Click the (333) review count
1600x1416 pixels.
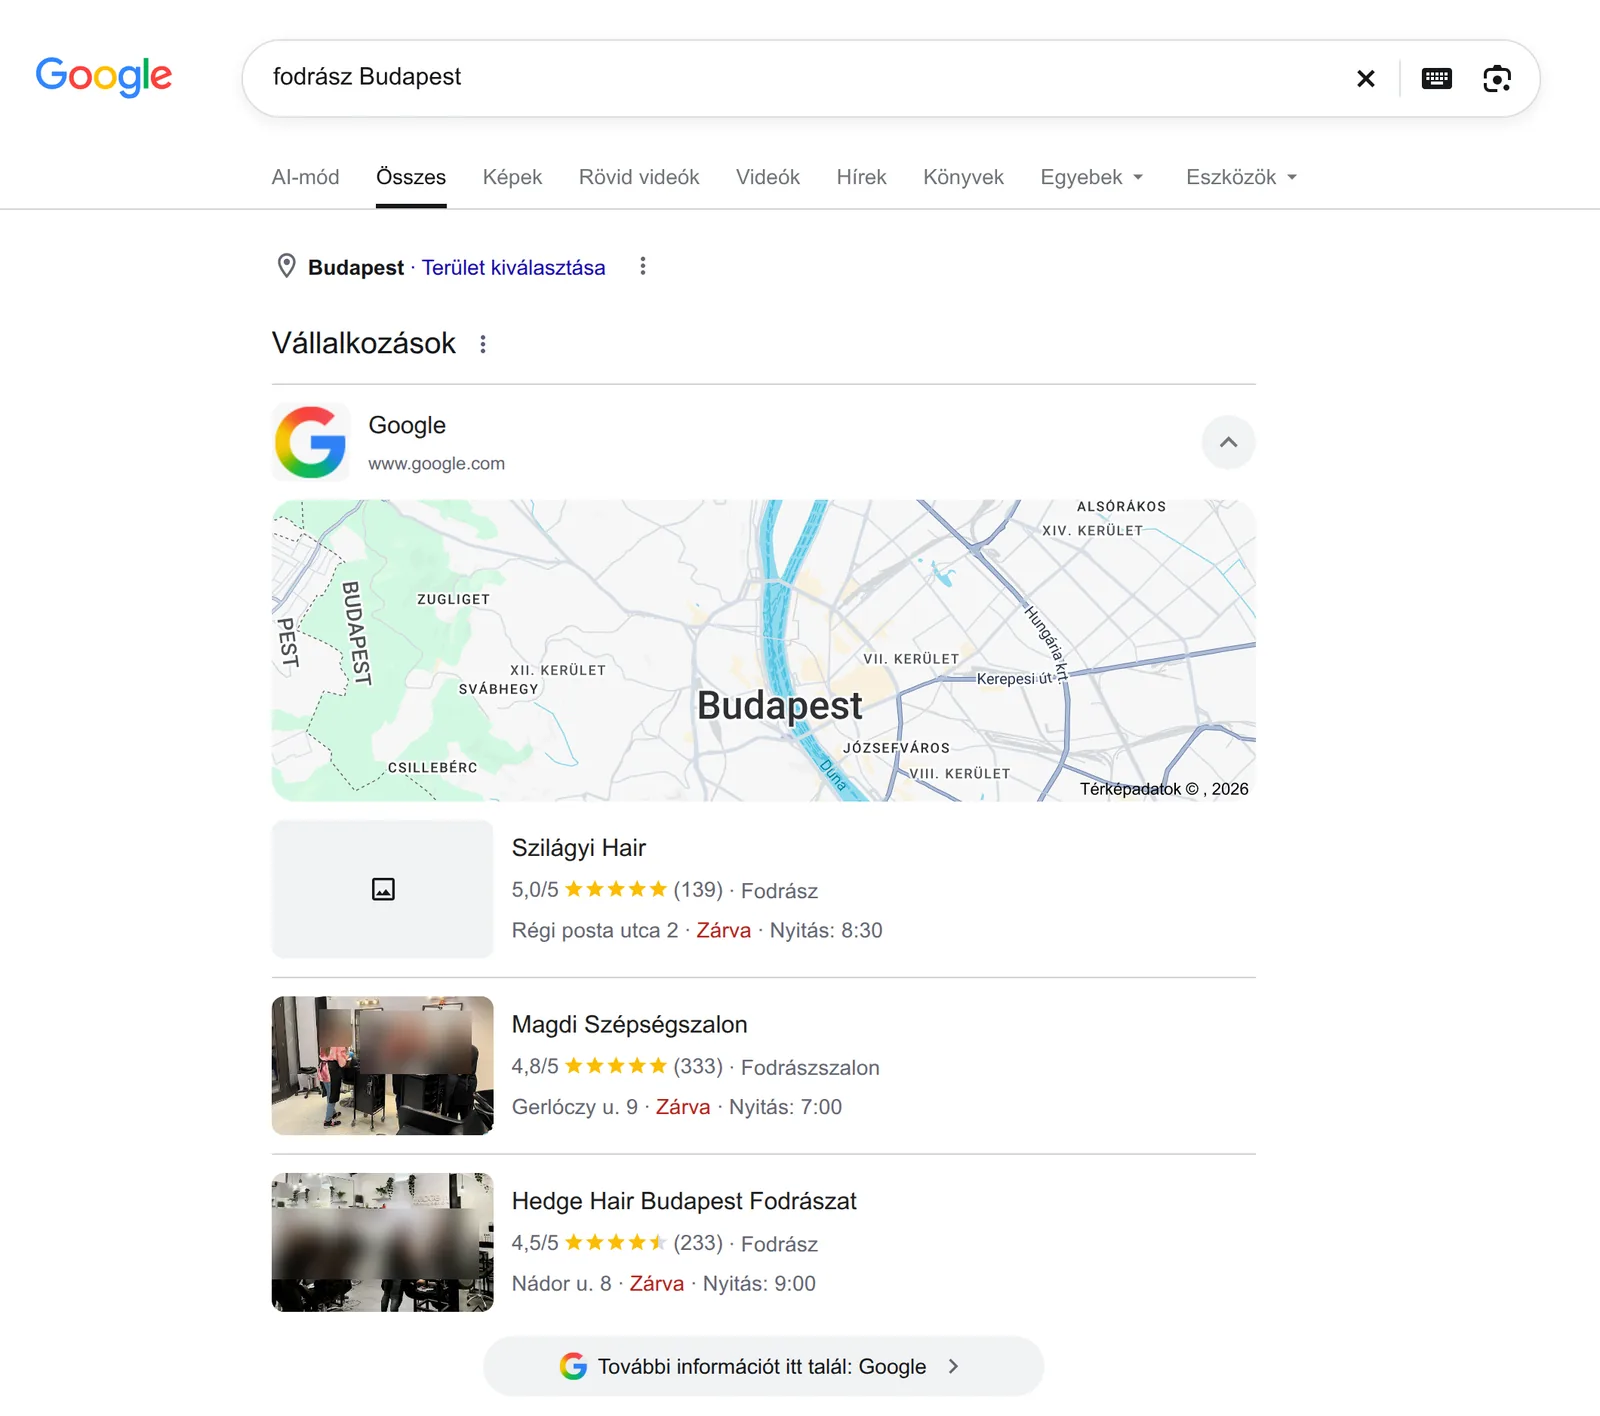[698, 1066]
